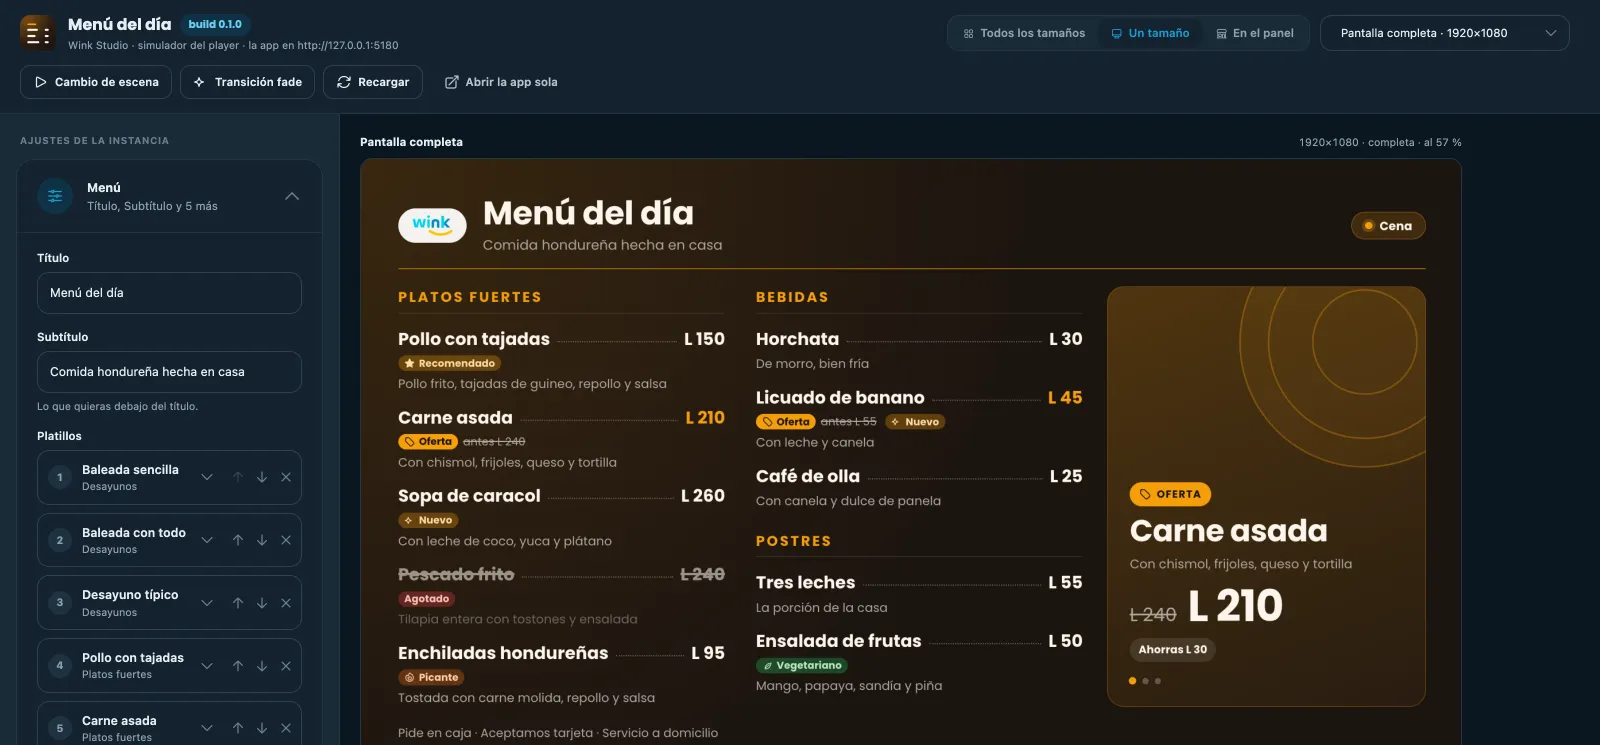Open the Pantalla completa 1920×1080 dropdown
Screen dimensions: 1600x745
[1445, 33]
